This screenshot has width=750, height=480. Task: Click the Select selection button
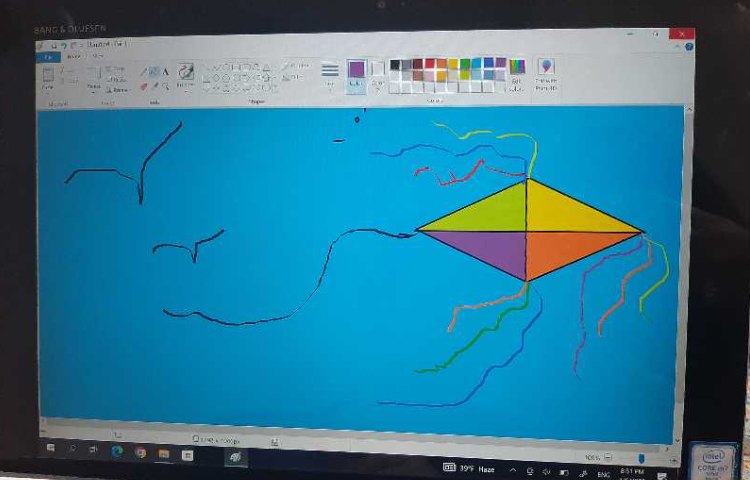click(94, 77)
